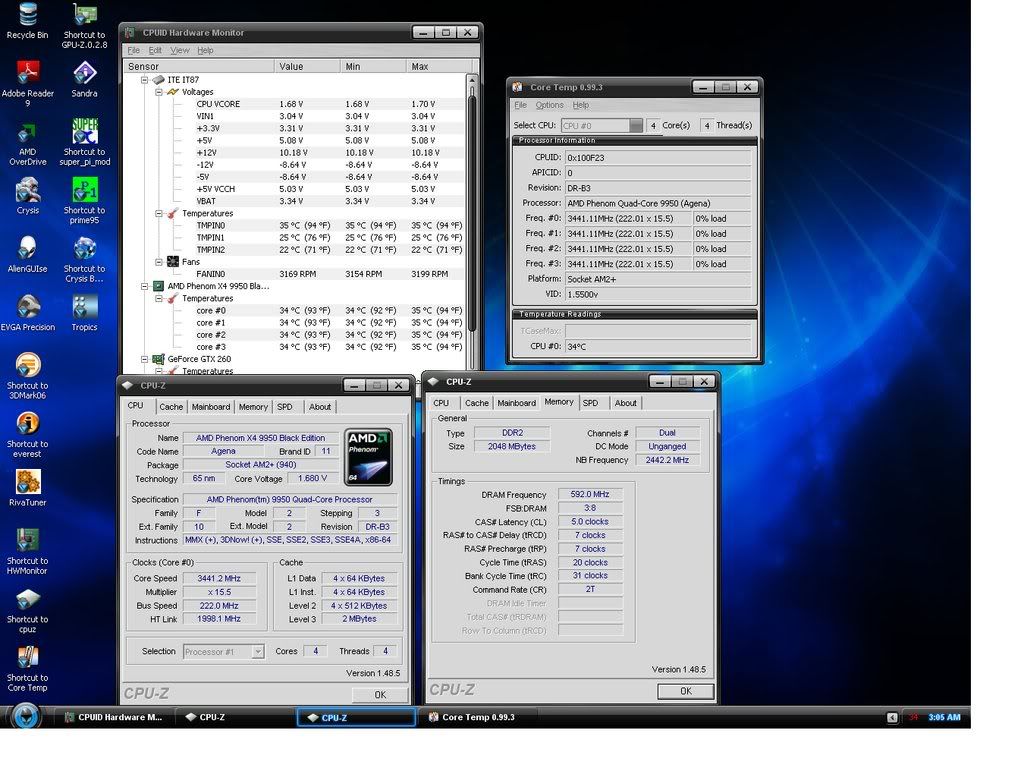Collapse the AMD Phenom X4 9950 node
The width and height of the screenshot is (1024, 768).
144,286
